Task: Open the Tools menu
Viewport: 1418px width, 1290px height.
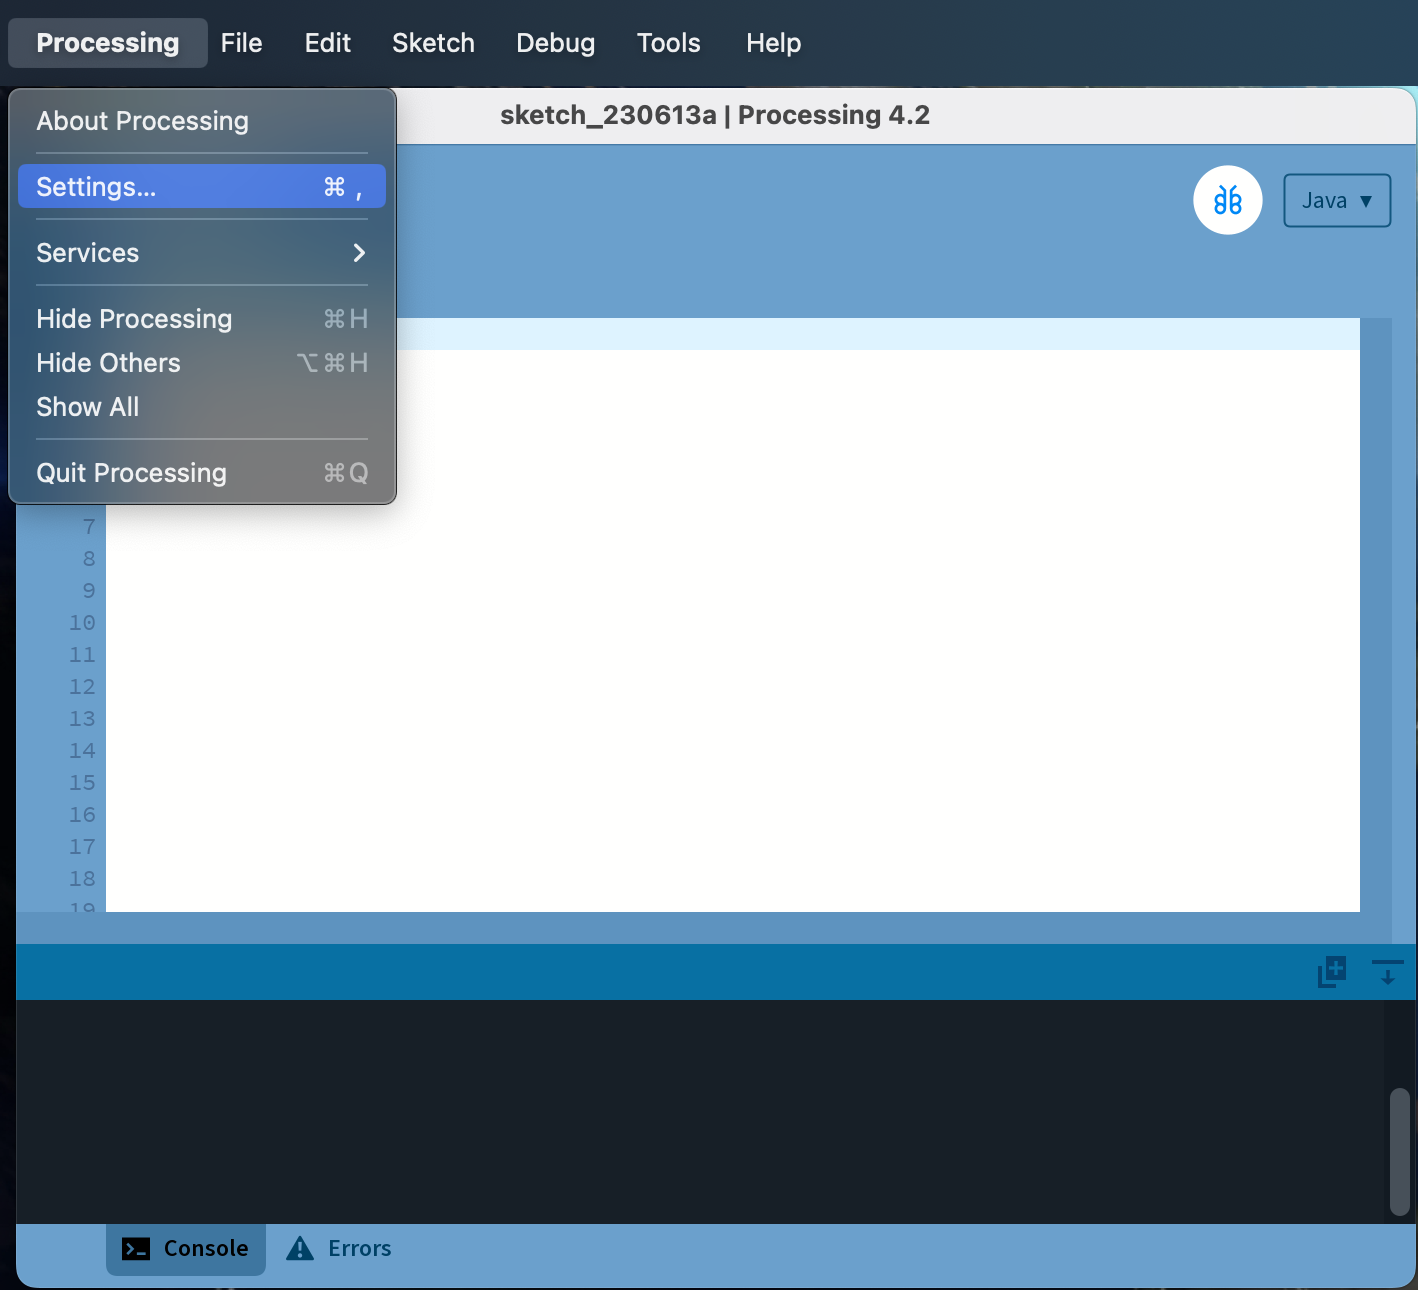Action: tap(668, 43)
